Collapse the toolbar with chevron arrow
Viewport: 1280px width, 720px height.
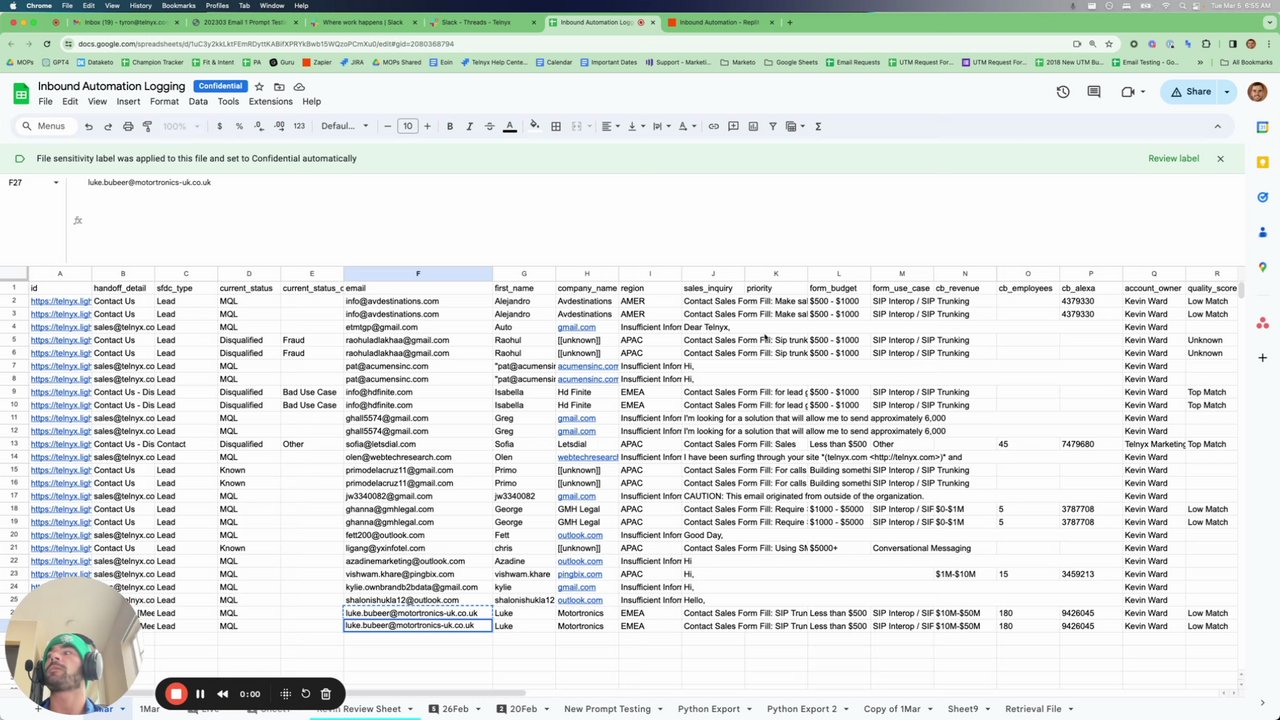(1217, 126)
